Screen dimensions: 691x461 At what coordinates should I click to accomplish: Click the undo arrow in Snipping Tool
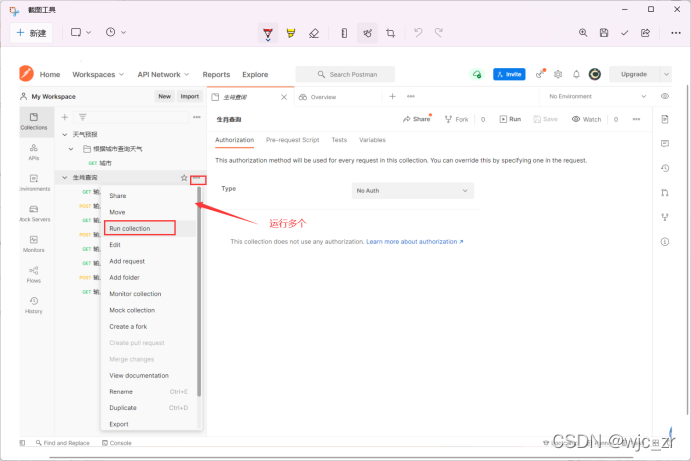pos(418,32)
